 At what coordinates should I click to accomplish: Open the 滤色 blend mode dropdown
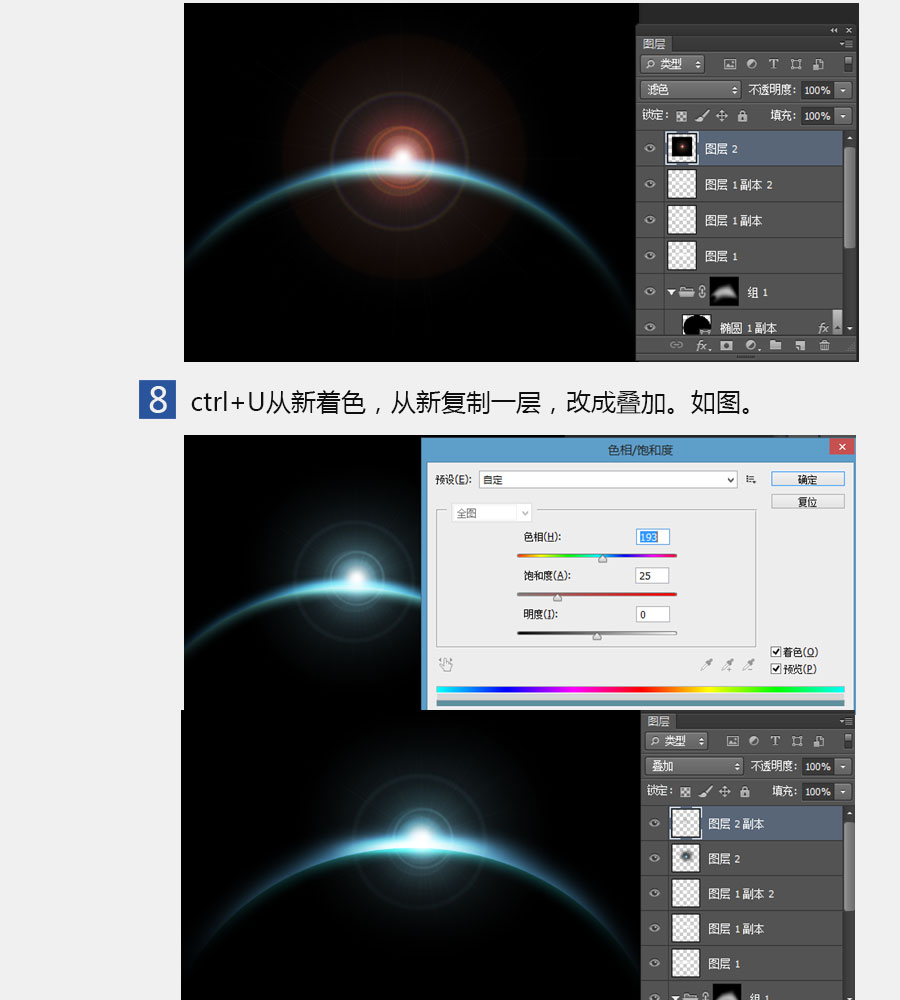point(690,90)
